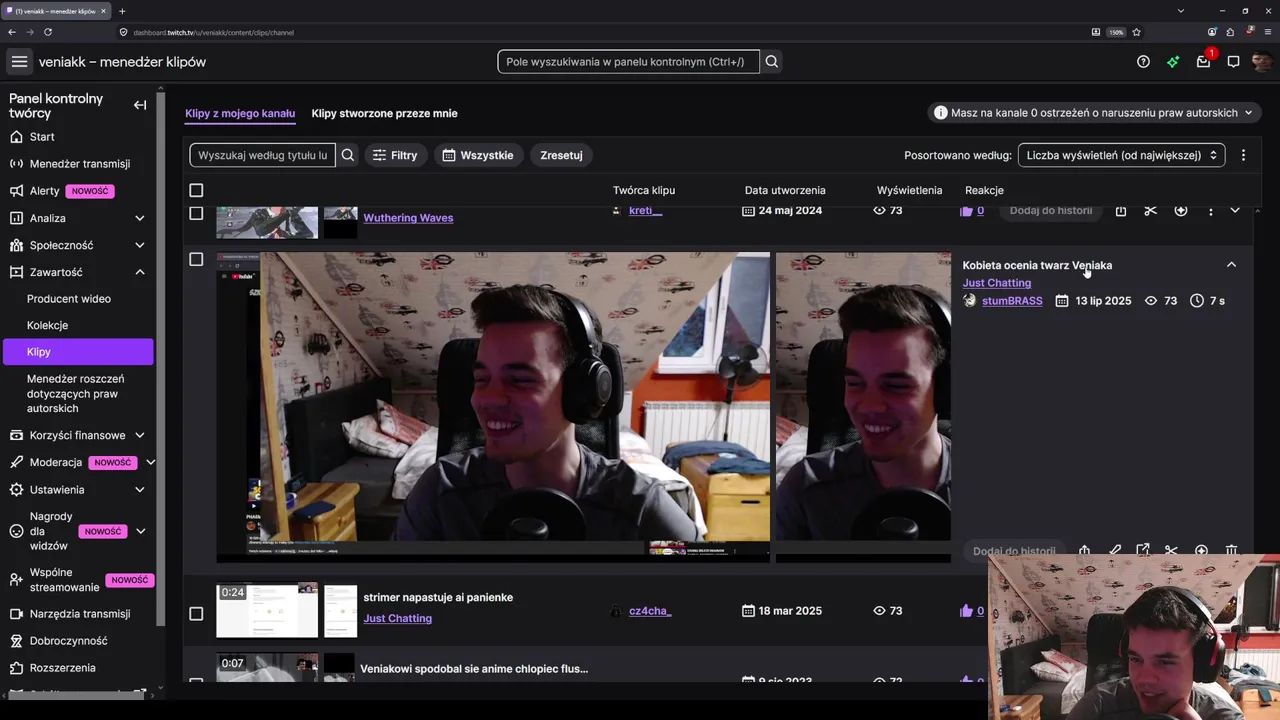Open Menedżer transmisji in the sidebar
Viewport: 1280px width, 720px height.
click(78, 164)
